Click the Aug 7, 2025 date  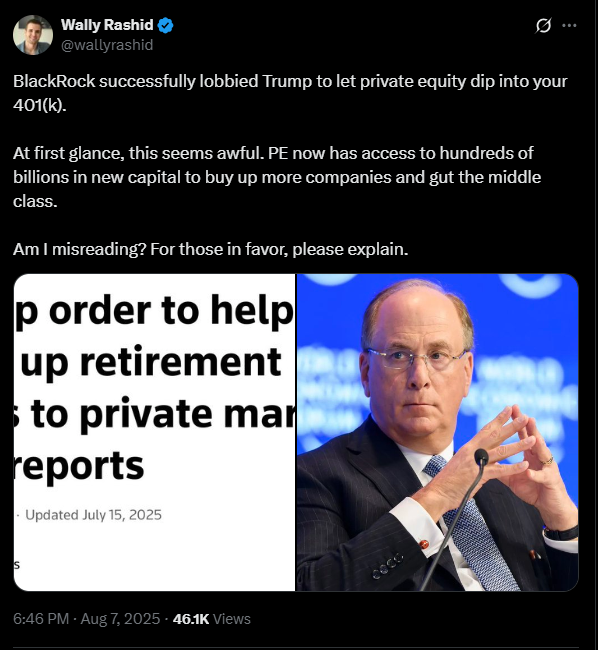point(120,618)
